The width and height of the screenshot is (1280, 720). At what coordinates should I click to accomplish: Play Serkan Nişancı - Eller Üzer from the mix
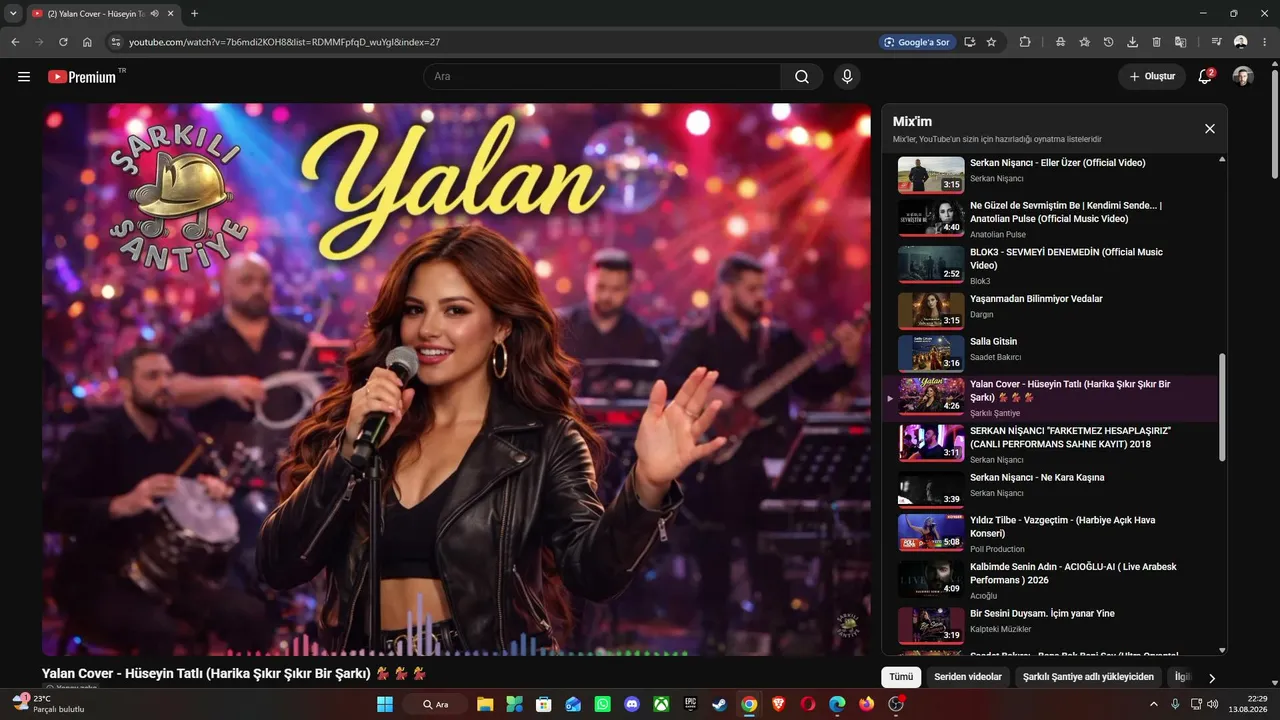tap(1050, 174)
